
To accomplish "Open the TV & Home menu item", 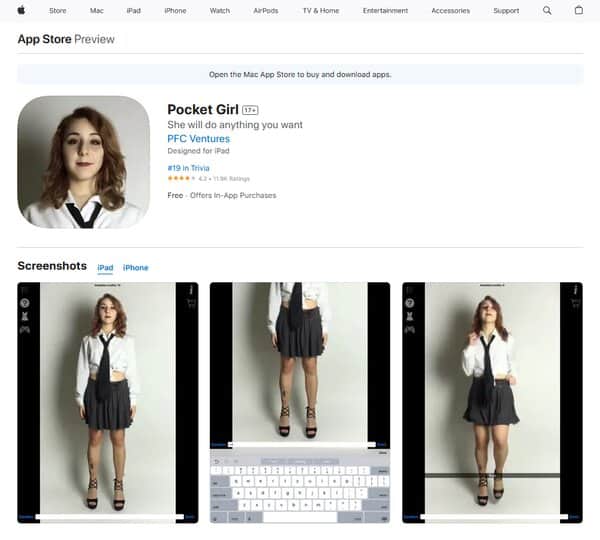I will coord(321,11).
